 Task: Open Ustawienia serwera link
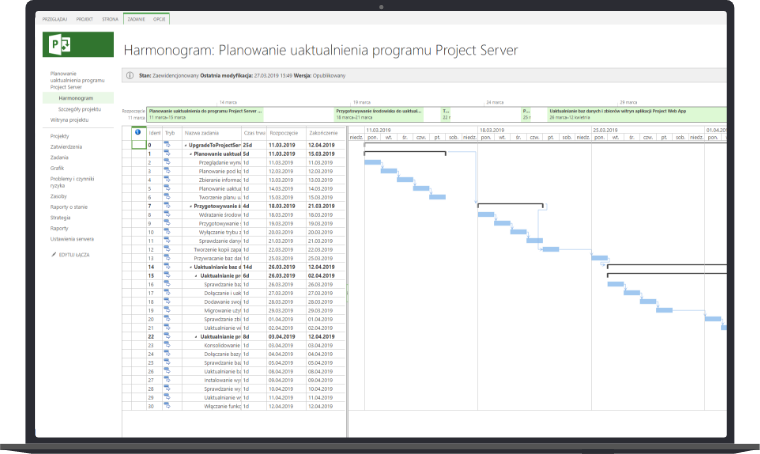click(72, 239)
